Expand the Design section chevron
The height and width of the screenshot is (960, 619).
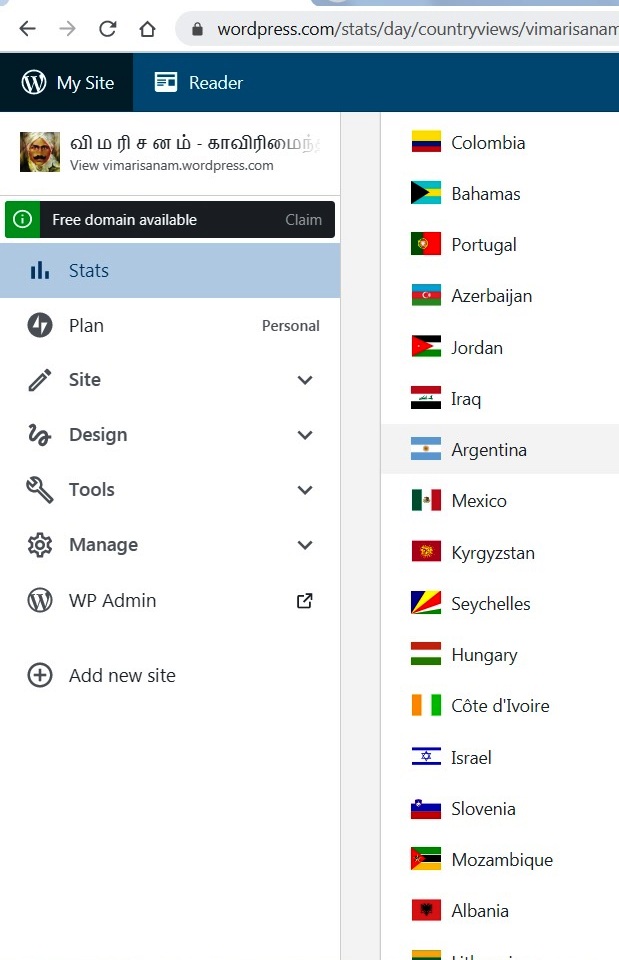coord(305,435)
